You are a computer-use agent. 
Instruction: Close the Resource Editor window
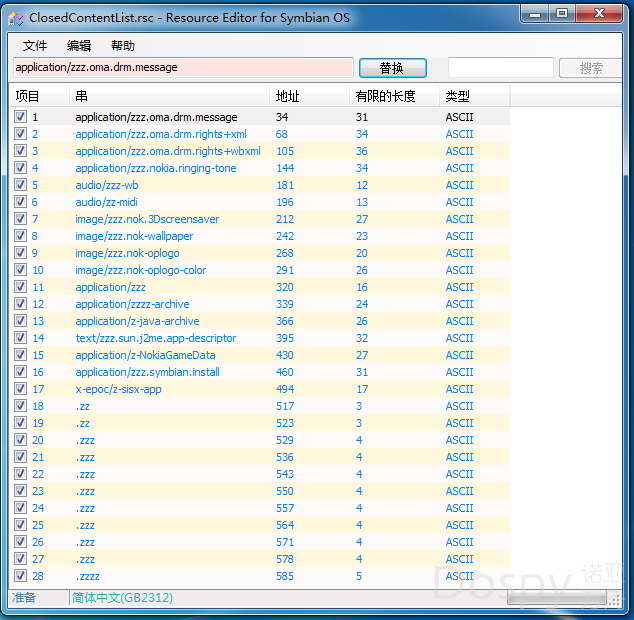pos(599,15)
